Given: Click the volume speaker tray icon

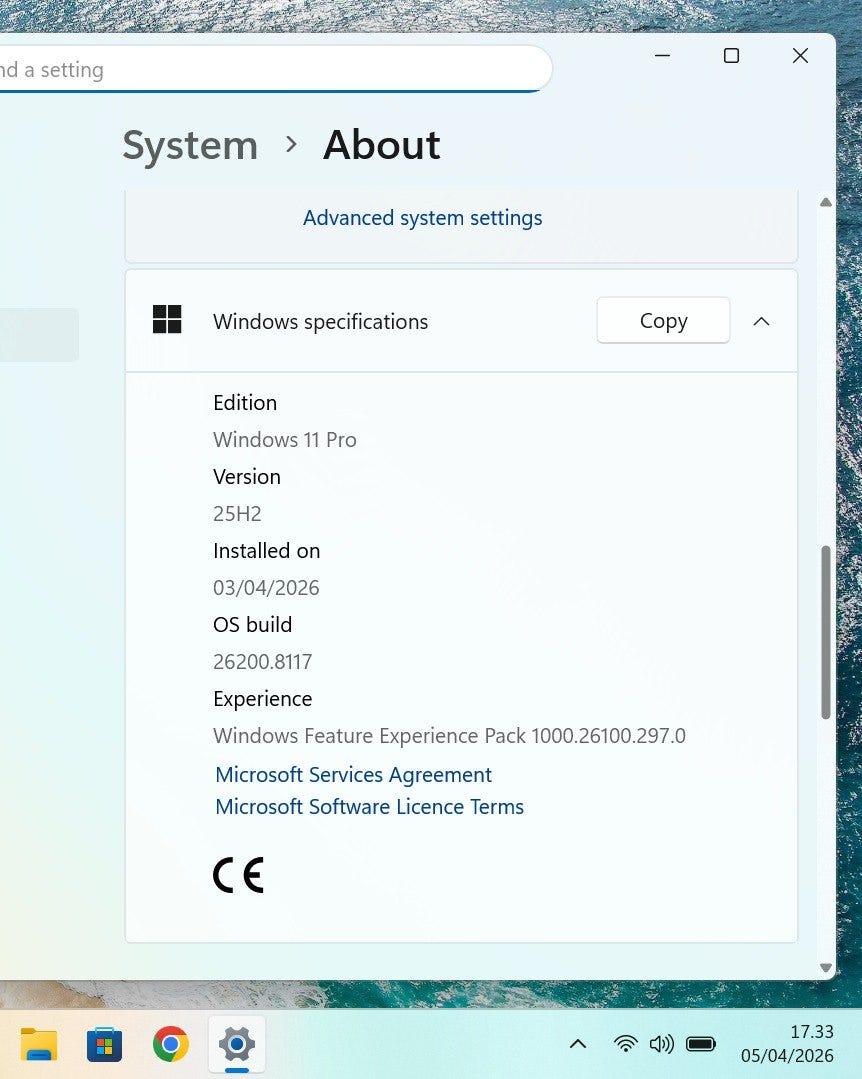Looking at the screenshot, I should click(661, 1044).
